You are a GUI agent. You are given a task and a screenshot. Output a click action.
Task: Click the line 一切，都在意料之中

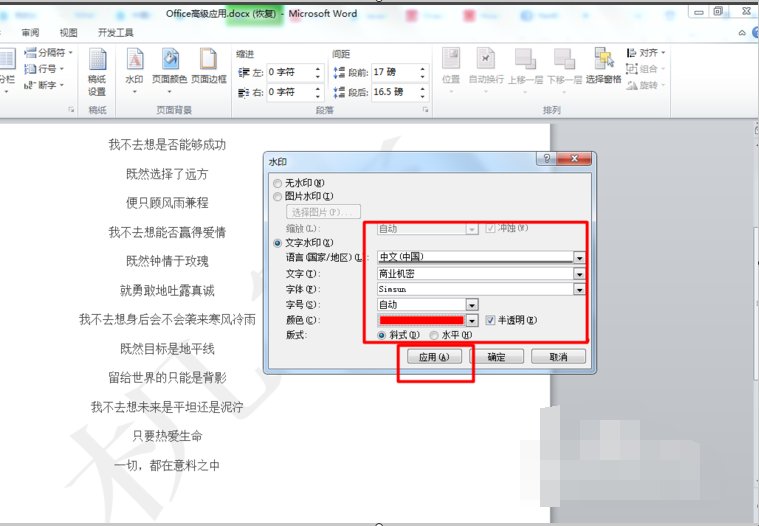point(167,466)
